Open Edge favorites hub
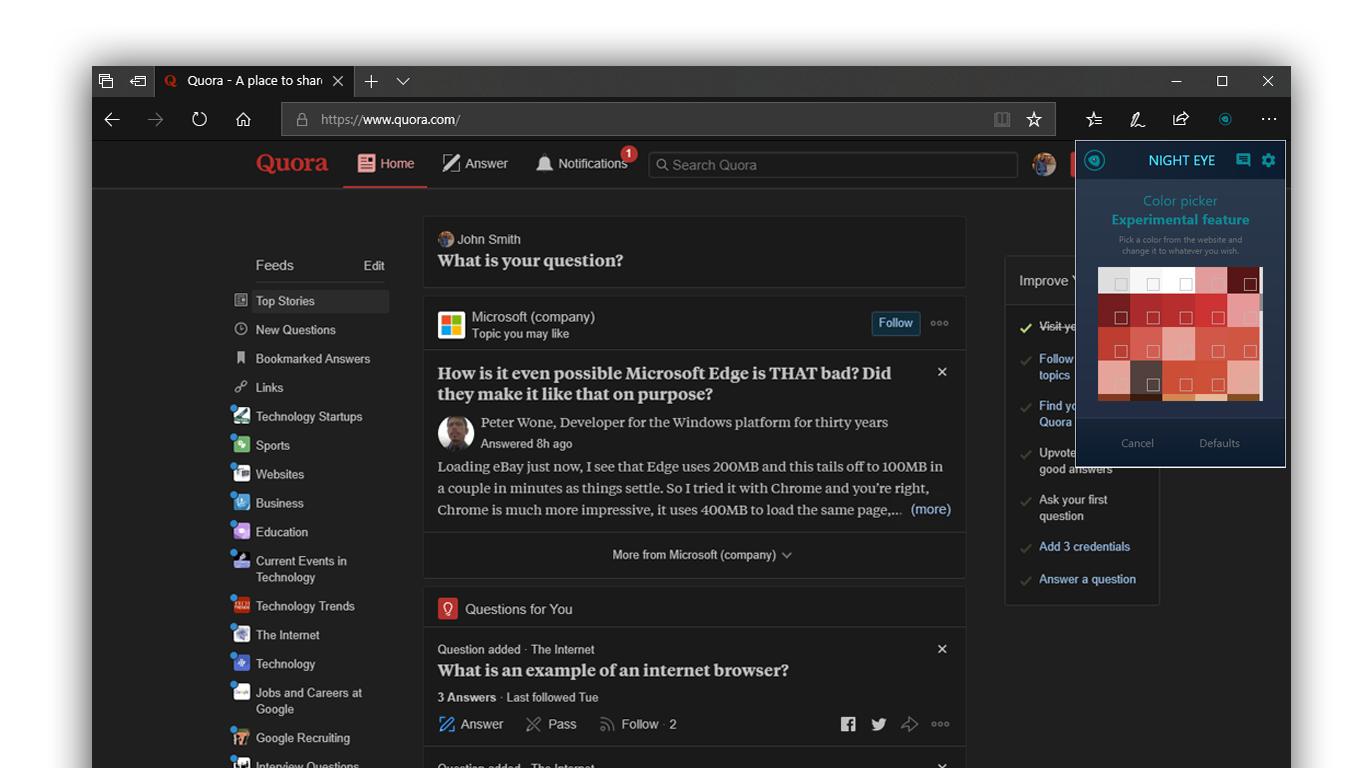The image size is (1366, 768). (1094, 119)
